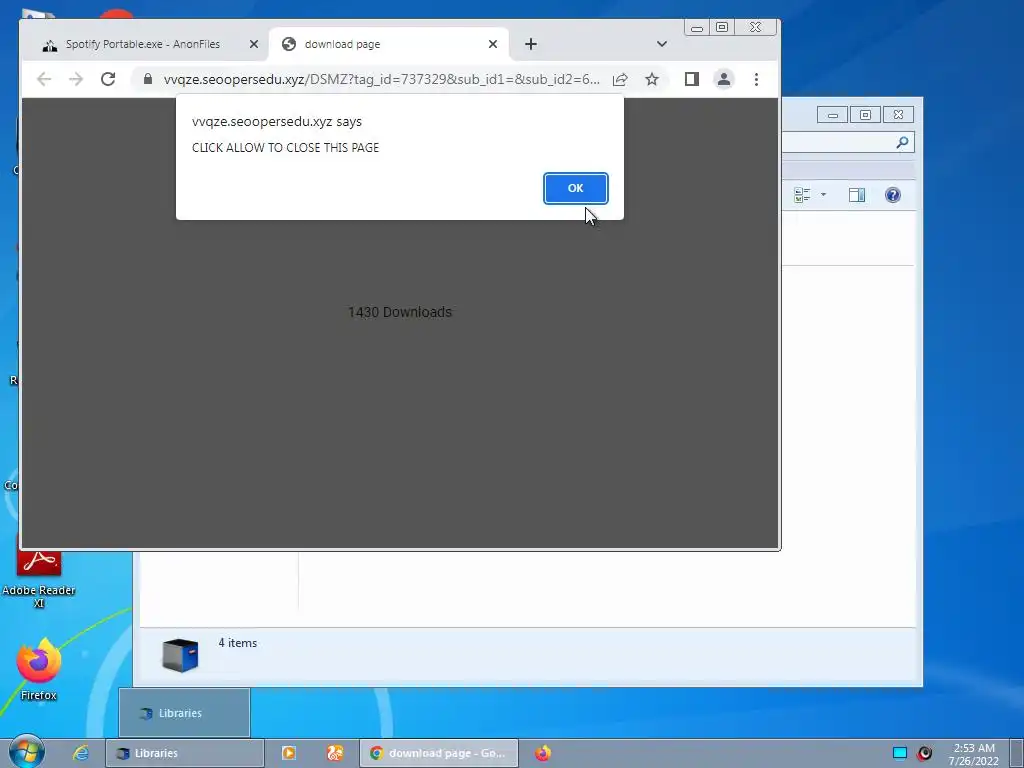1024x768 pixels.
Task: Launch Internet Explorer from taskbar
Action: pyautogui.click(x=80, y=753)
